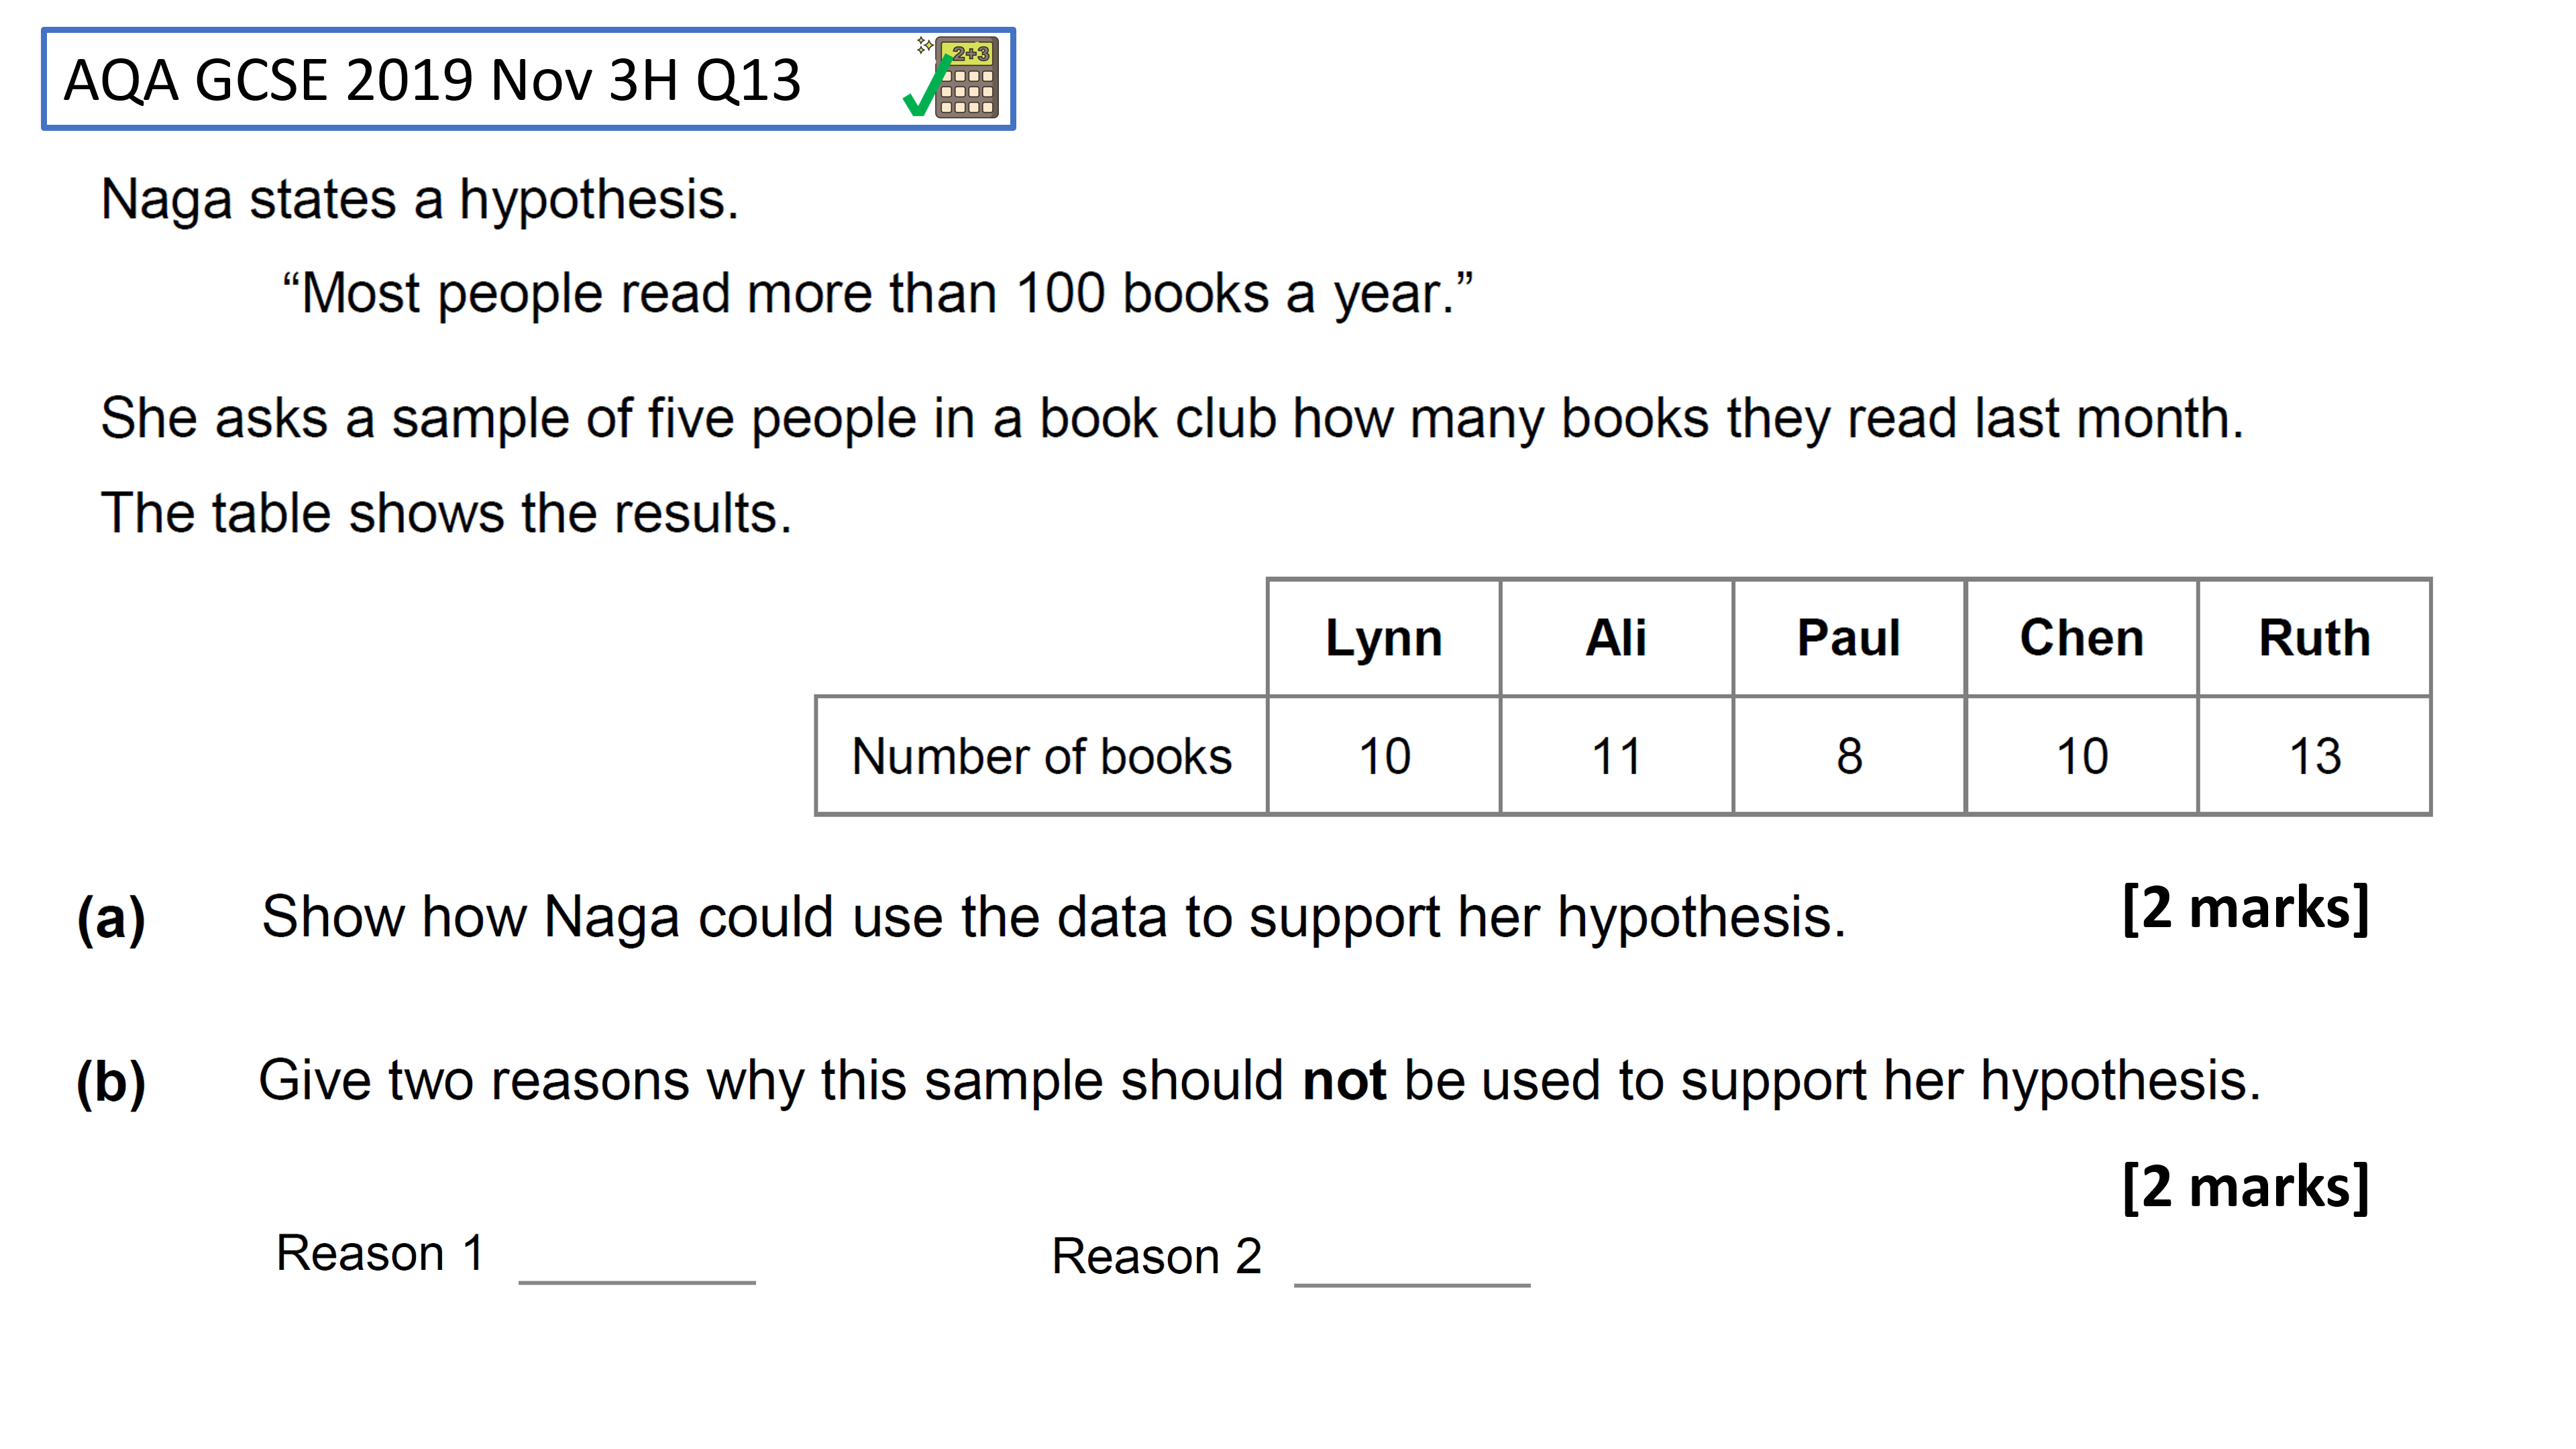
Task: Click the part (b) label
Action: click(x=111, y=1082)
